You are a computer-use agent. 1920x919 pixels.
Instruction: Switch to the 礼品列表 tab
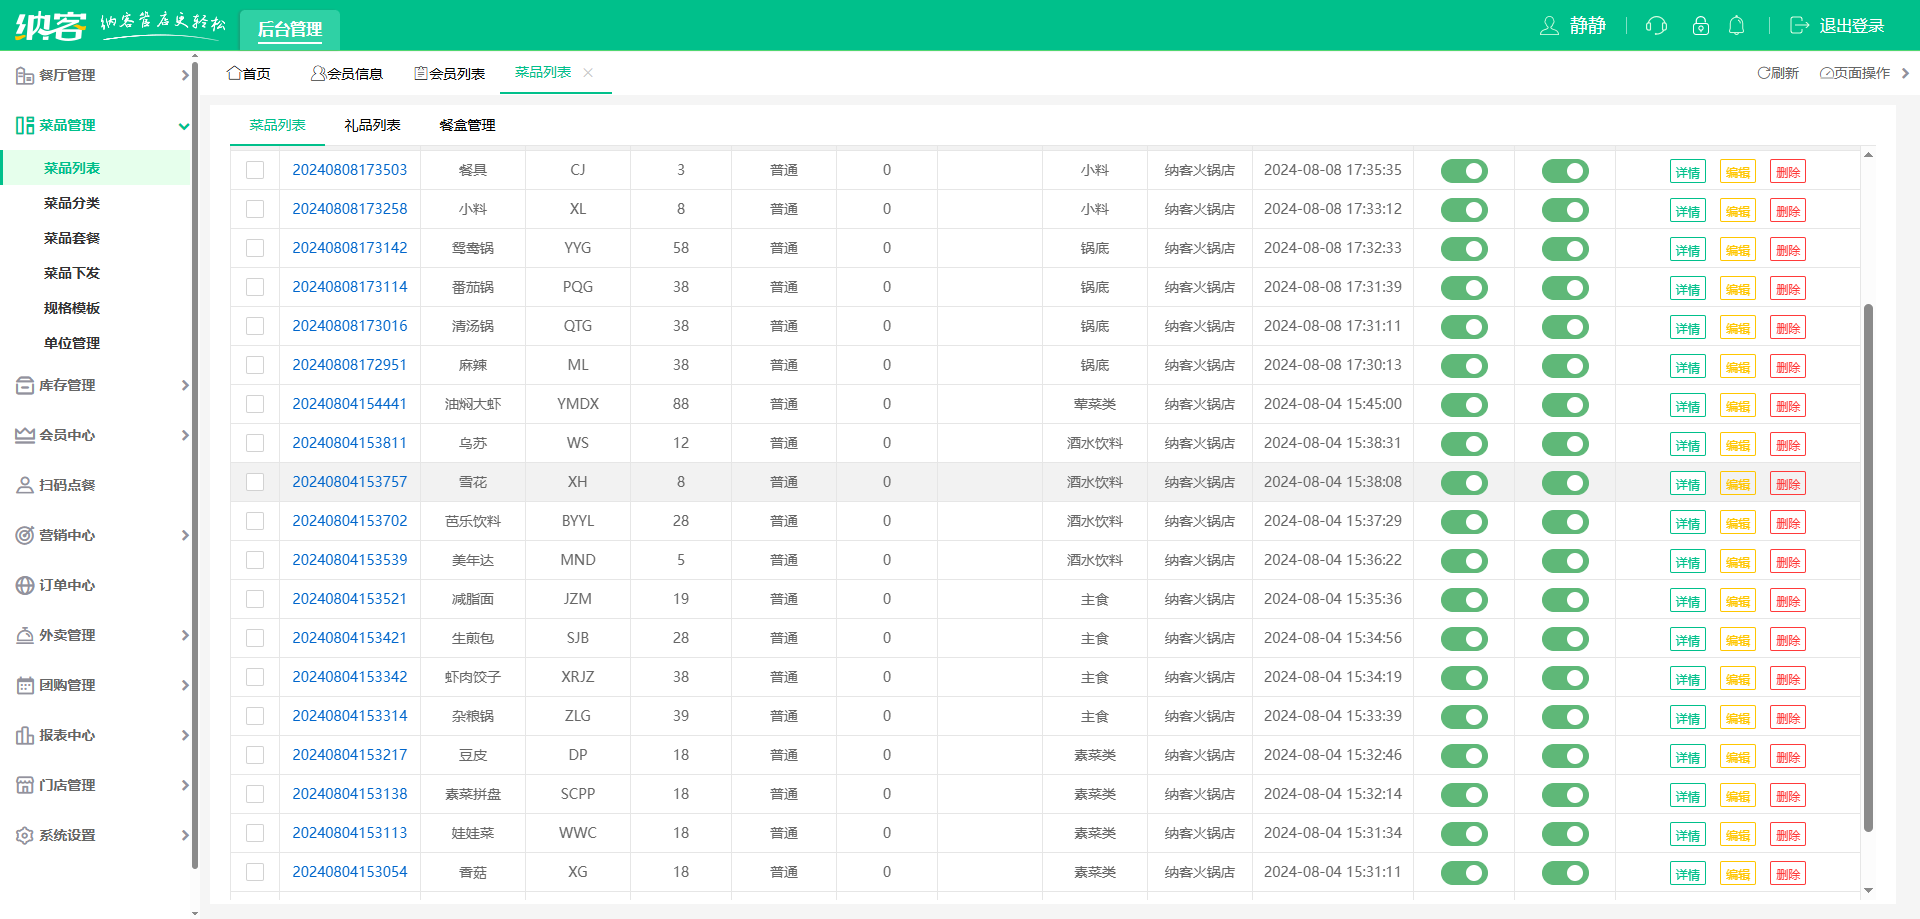372,125
